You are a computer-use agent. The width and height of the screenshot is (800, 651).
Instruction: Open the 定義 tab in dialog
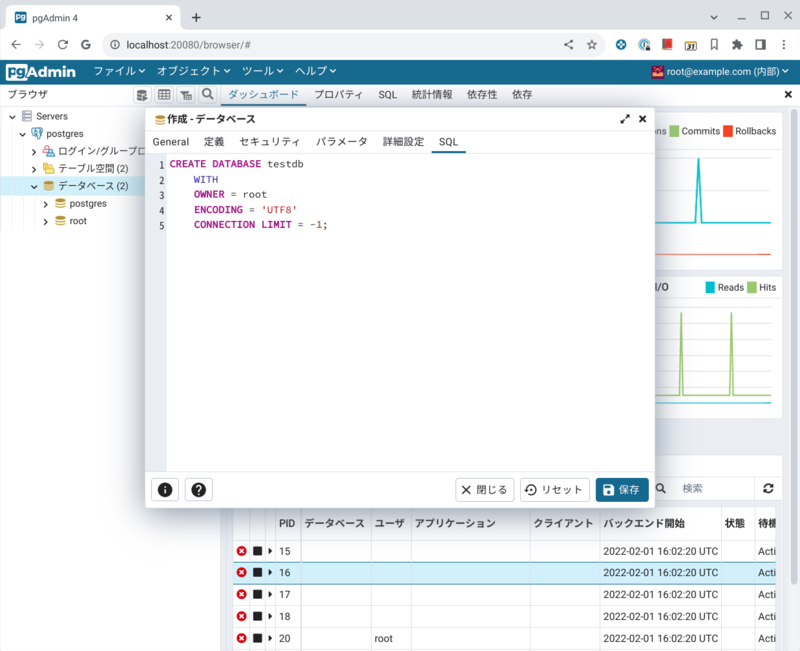click(x=214, y=142)
